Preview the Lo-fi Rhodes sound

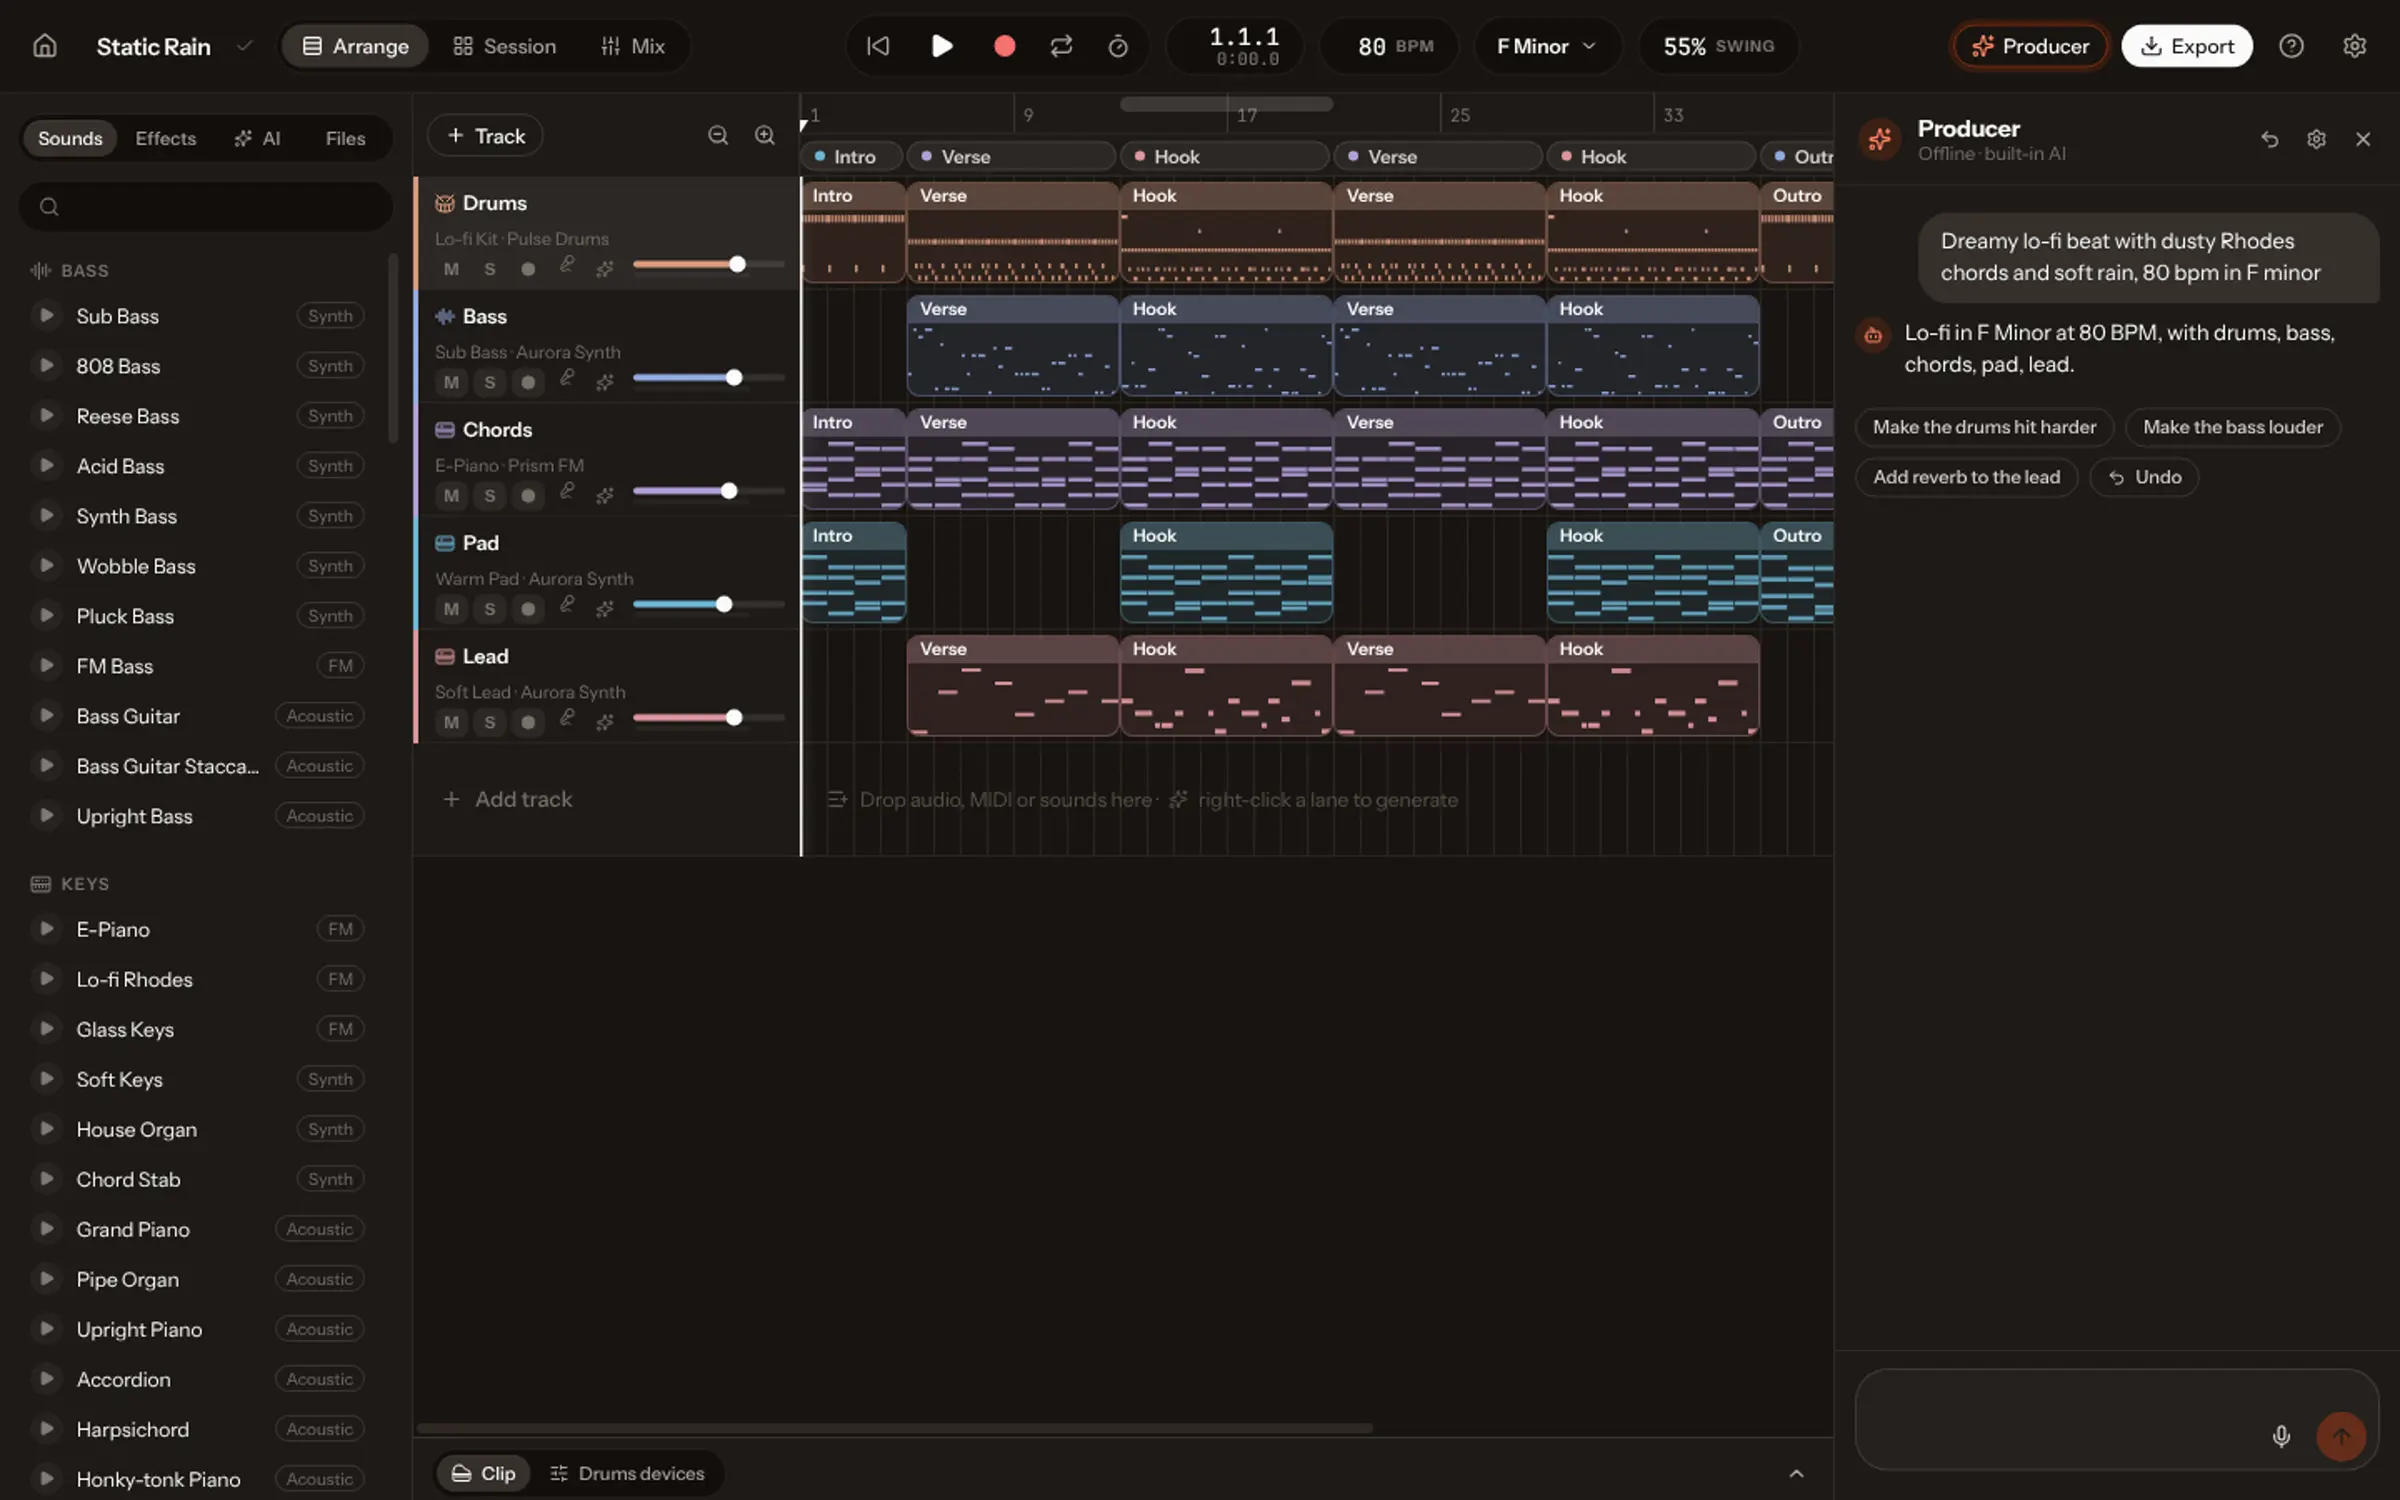tap(46, 978)
